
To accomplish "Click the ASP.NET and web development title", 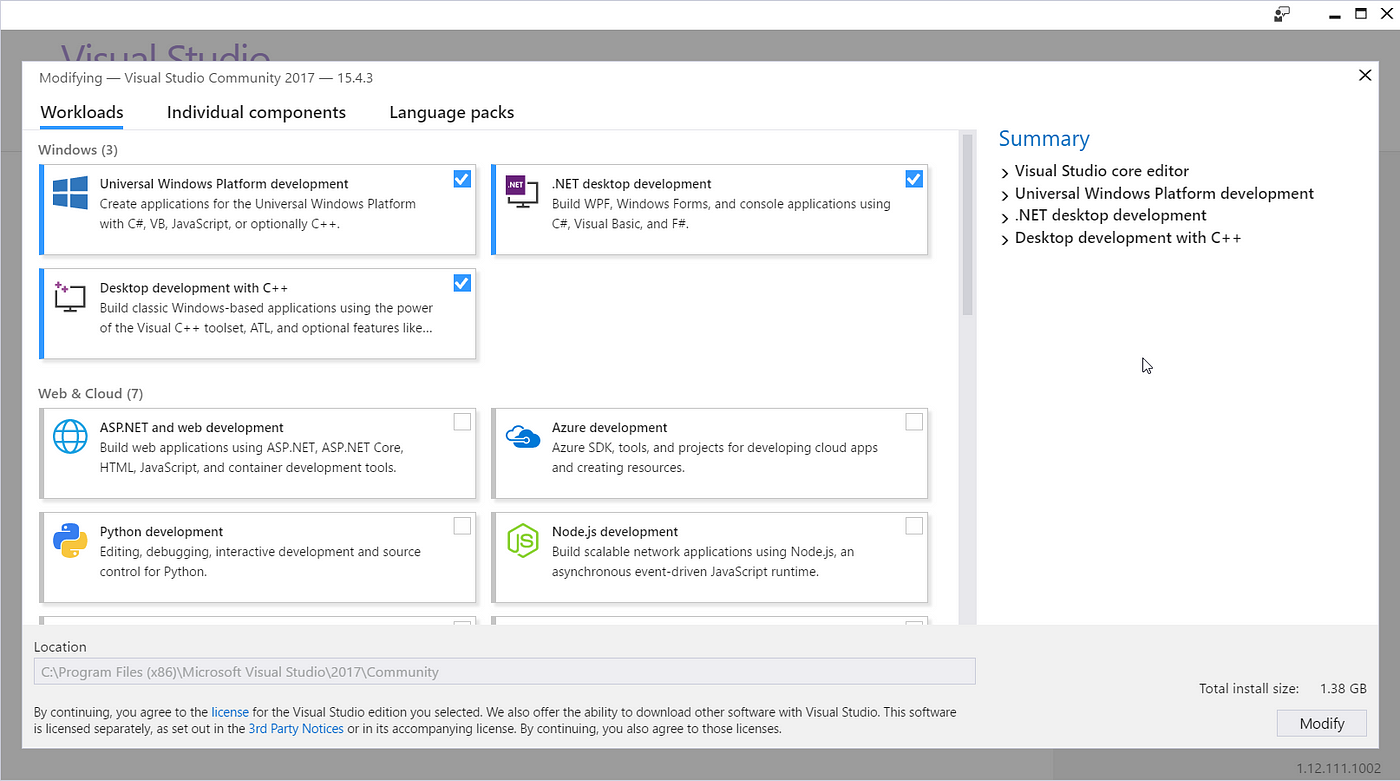I will pyautogui.click(x=192, y=427).
